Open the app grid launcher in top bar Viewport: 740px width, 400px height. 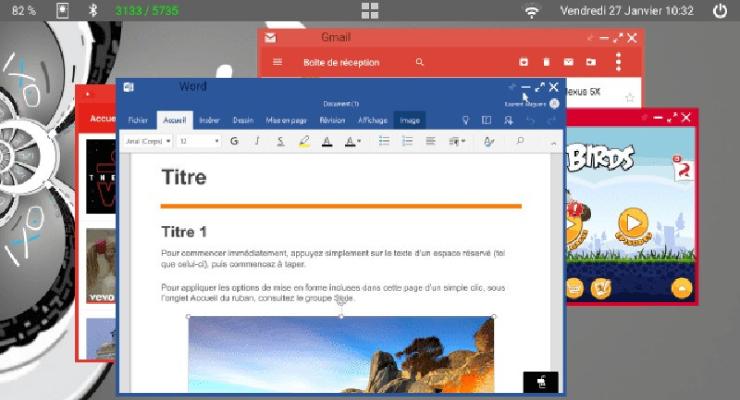coord(370,10)
